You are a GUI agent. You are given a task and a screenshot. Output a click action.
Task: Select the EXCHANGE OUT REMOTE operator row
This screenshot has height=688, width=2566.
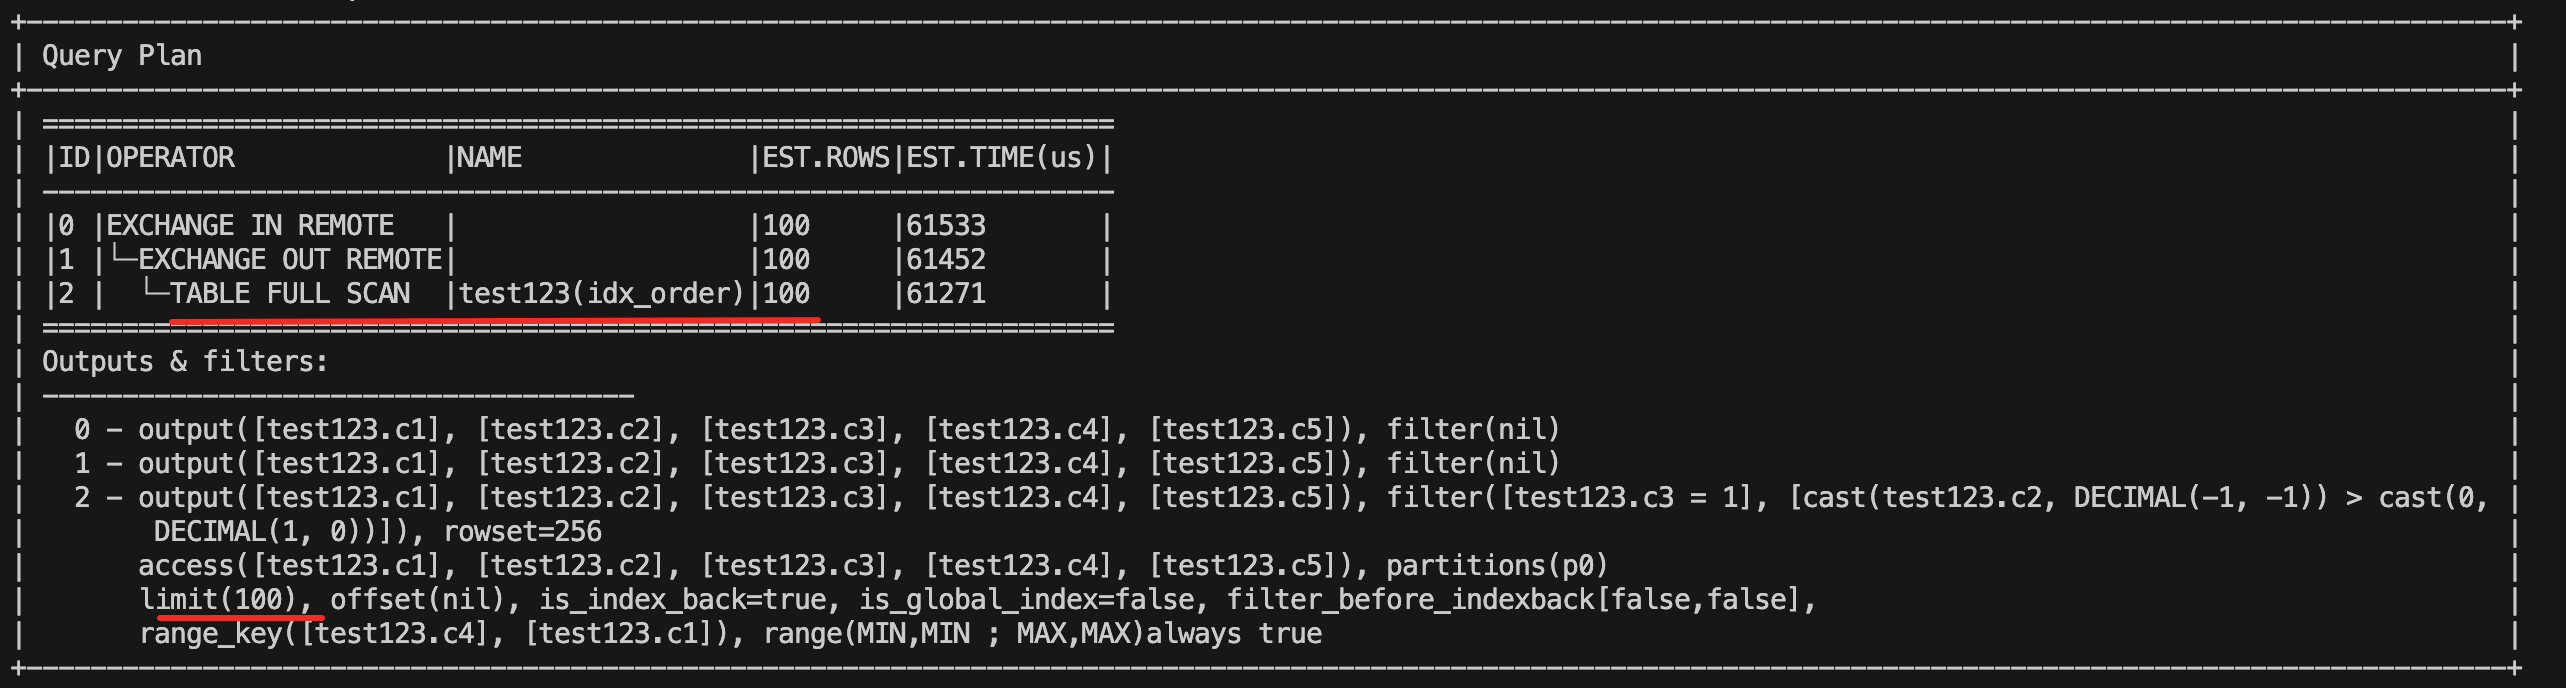click(578, 260)
